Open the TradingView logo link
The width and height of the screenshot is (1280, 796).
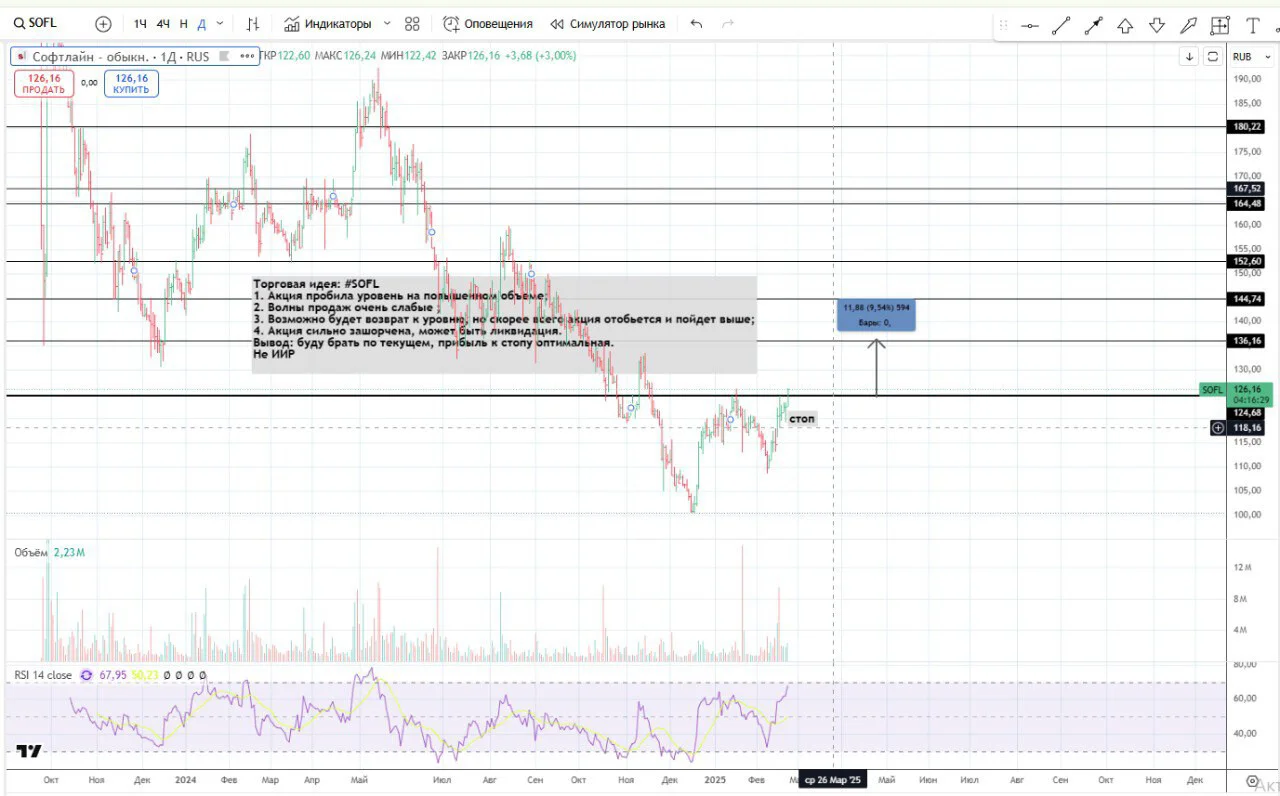[29, 751]
